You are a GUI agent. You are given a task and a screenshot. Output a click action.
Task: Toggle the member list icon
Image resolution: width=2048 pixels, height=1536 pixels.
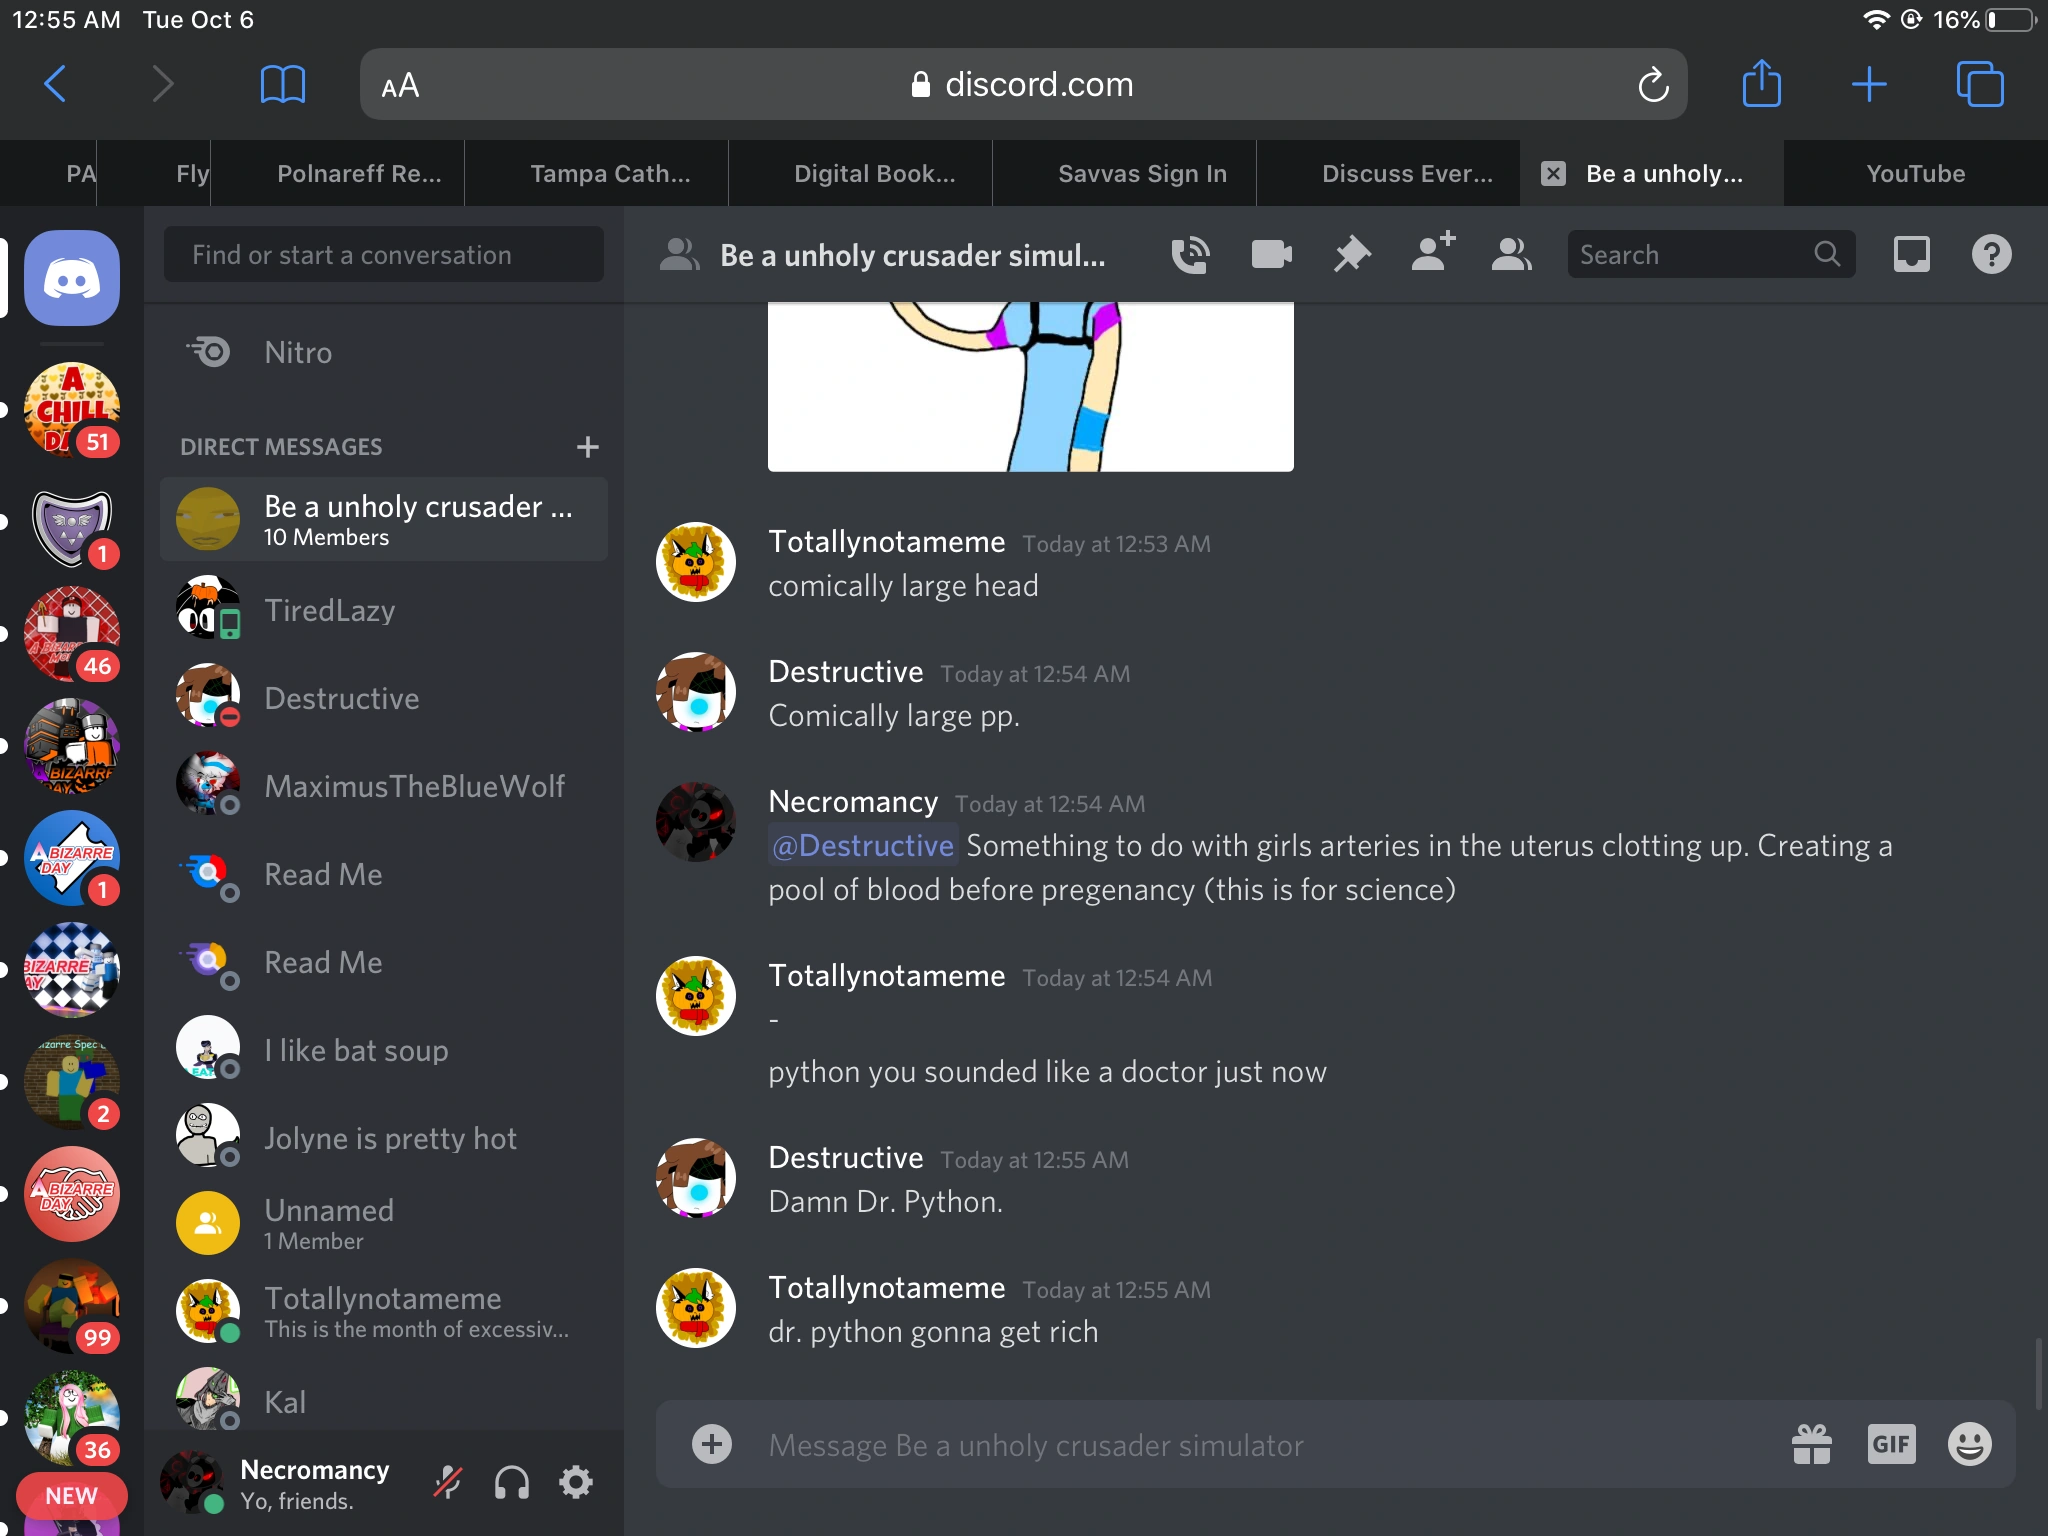click(1511, 255)
